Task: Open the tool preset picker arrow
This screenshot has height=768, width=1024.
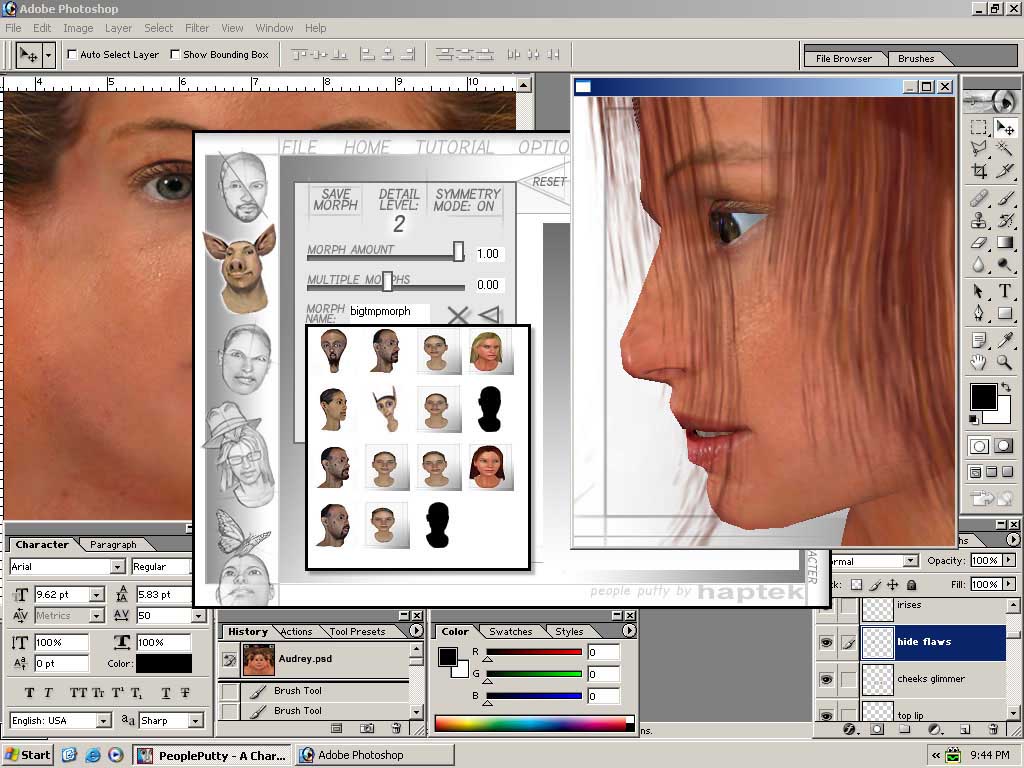Action: point(48,56)
